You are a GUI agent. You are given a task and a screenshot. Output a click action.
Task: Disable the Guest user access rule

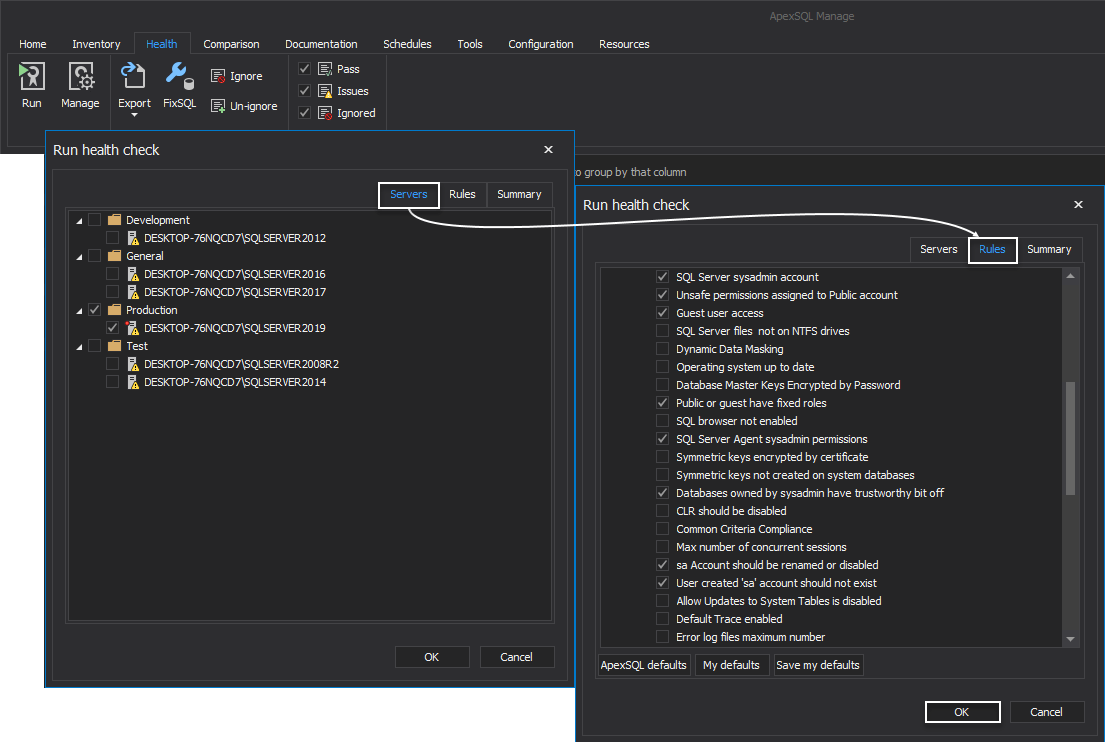pyautogui.click(x=661, y=313)
